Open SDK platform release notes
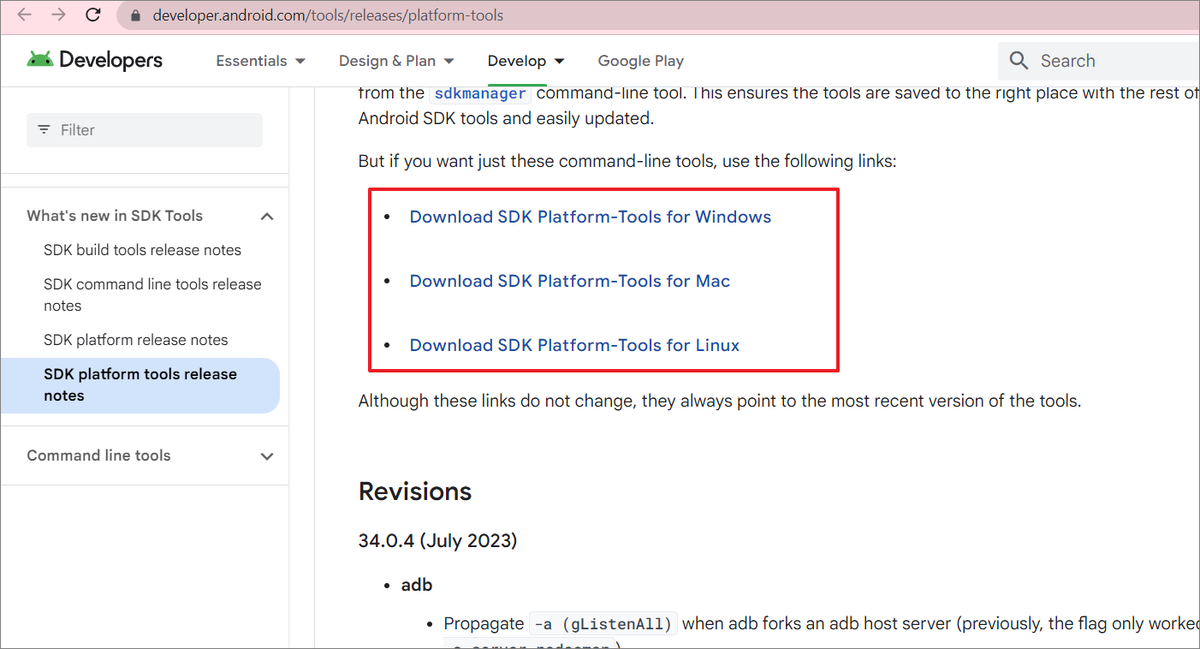1200x649 pixels. click(x=136, y=340)
